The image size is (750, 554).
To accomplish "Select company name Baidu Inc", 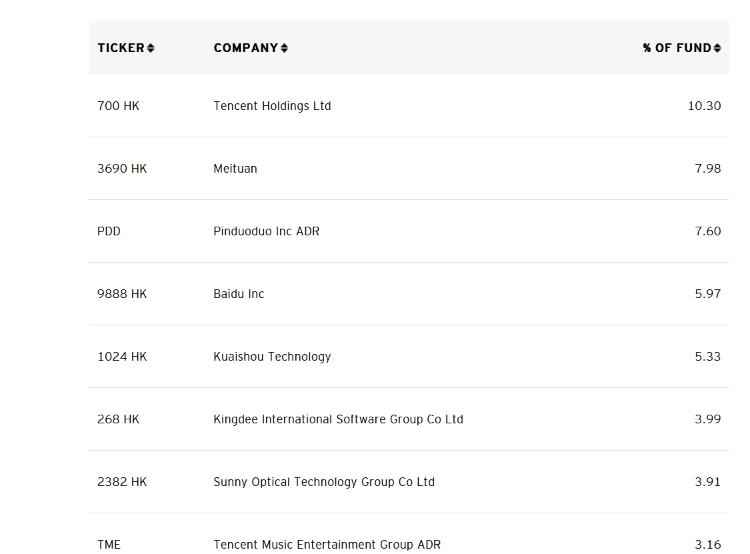I will [239, 294].
